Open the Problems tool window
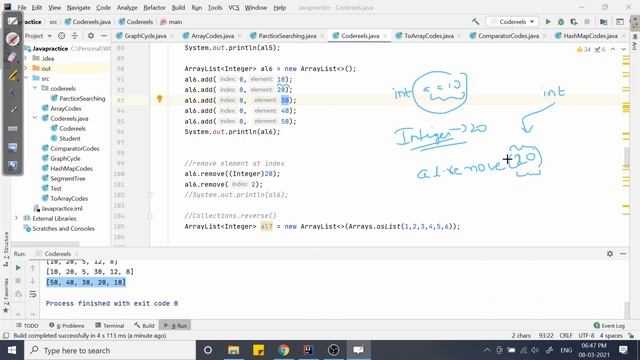The height and width of the screenshot is (360, 640). [67, 325]
